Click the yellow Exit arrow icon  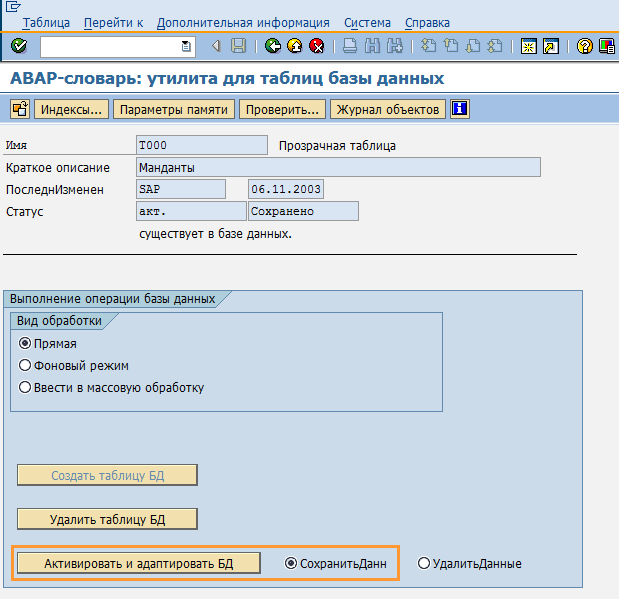tap(295, 46)
